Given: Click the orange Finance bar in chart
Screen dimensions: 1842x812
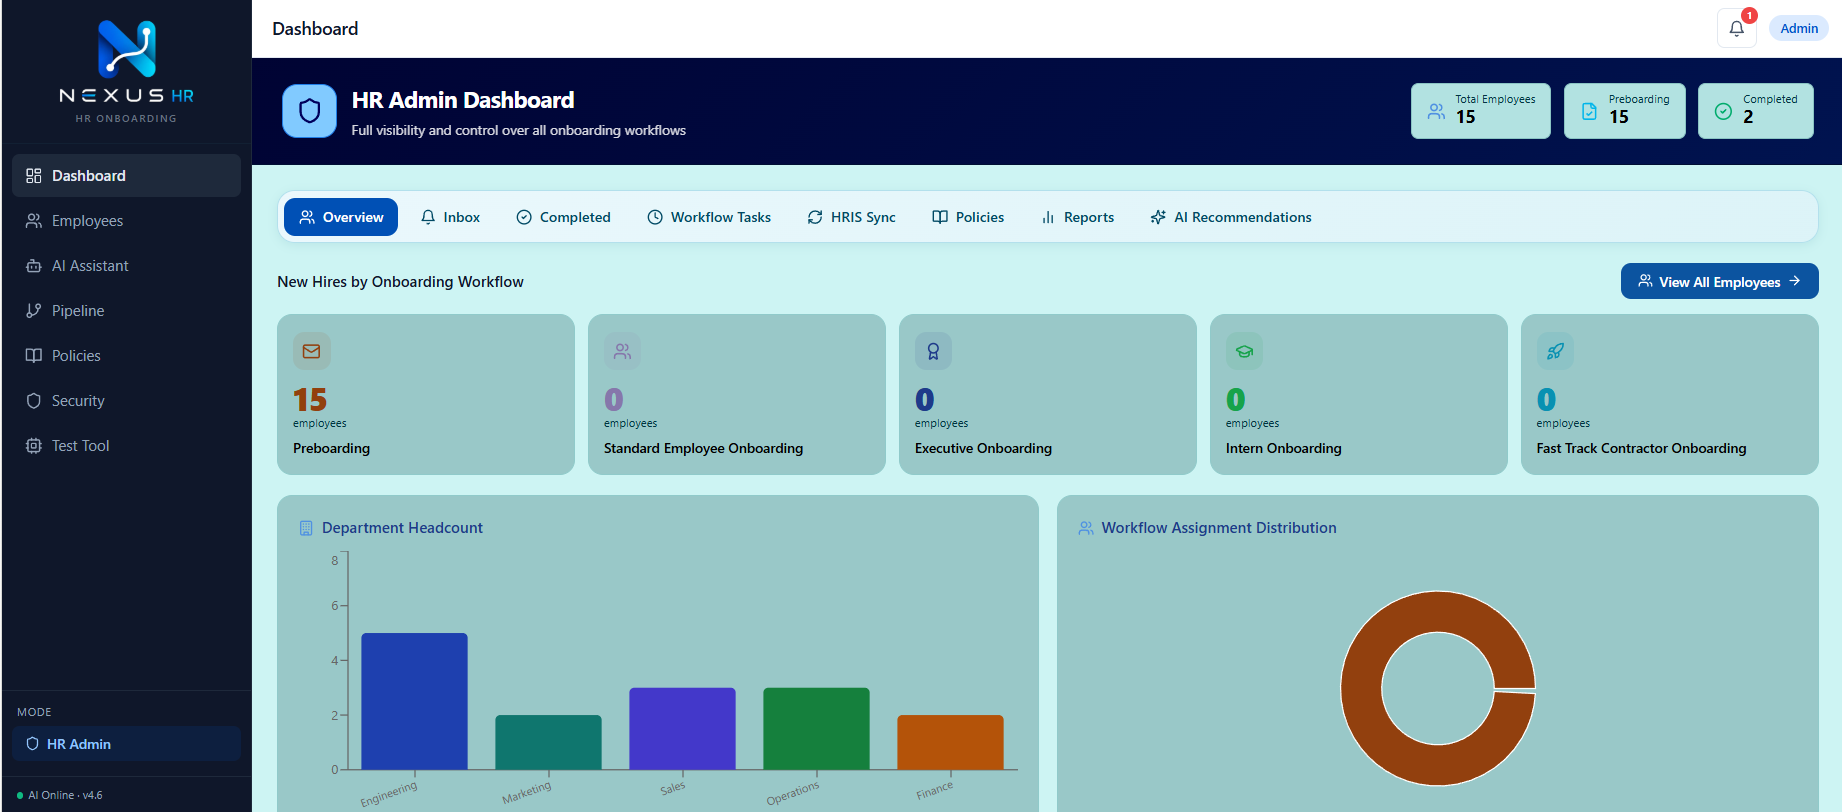Looking at the screenshot, I should tap(950, 742).
